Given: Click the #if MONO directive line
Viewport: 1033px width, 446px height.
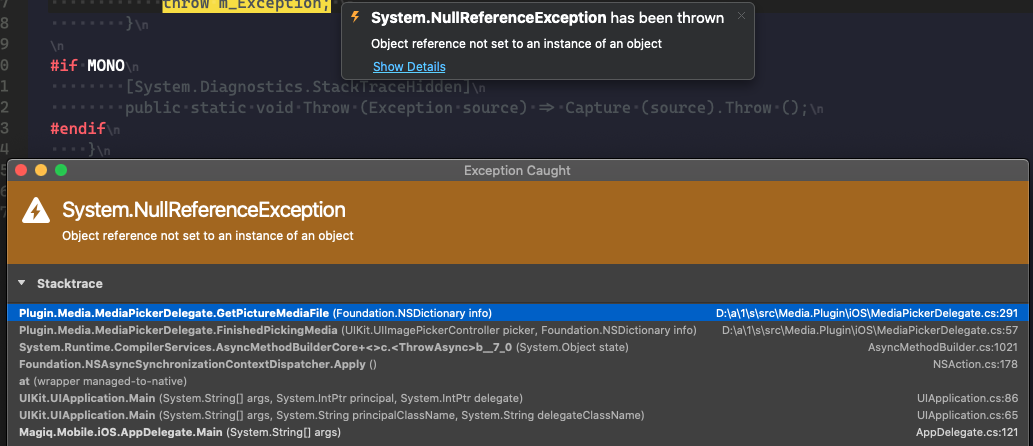Looking at the screenshot, I should 88,66.
